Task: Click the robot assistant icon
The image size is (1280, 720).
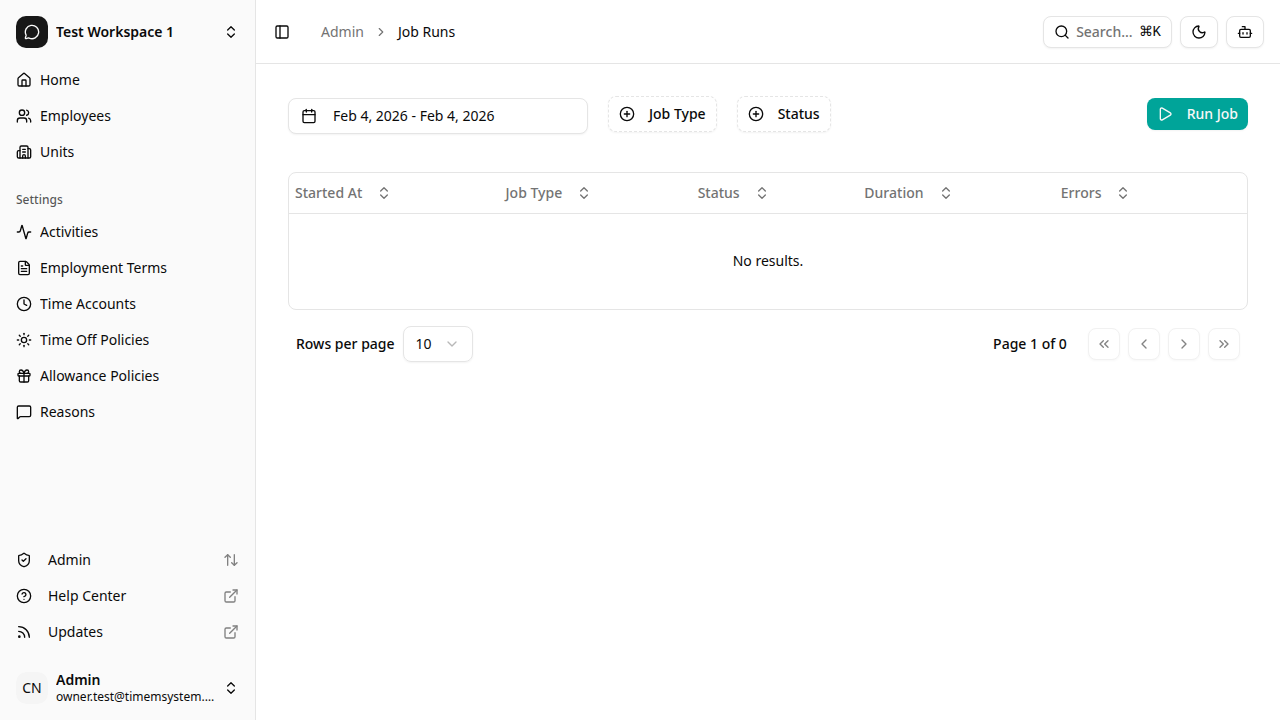Action: click(x=1245, y=32)
